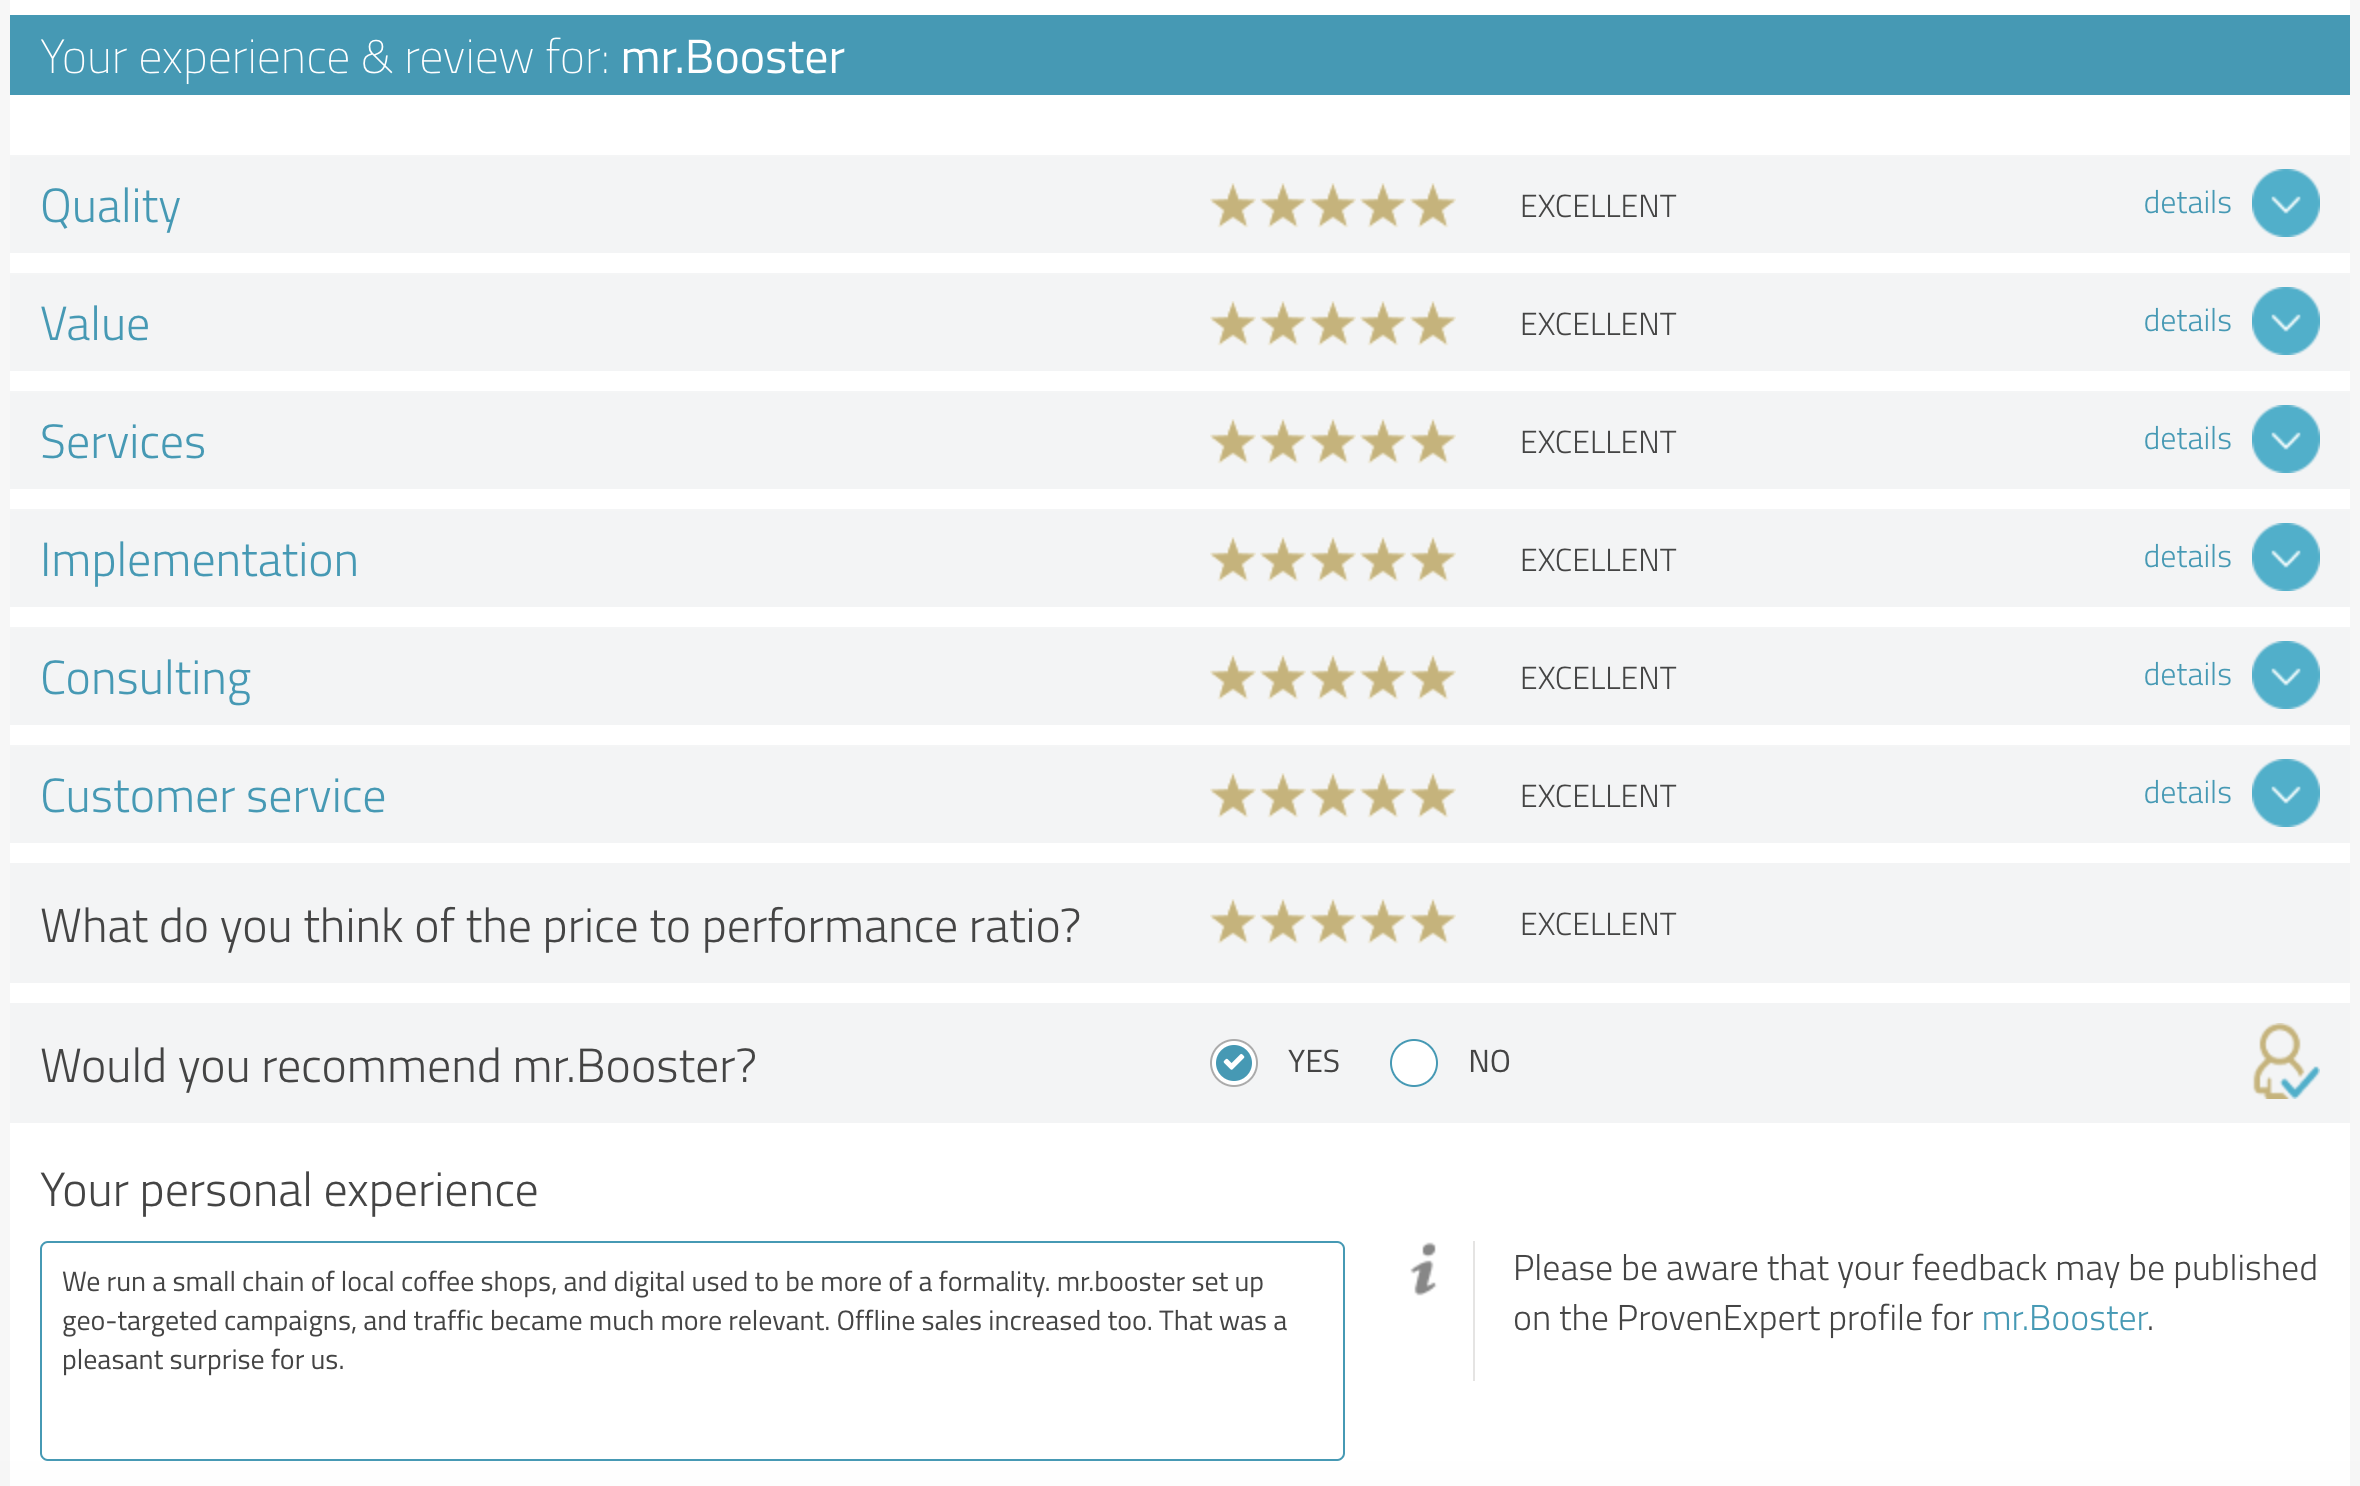Set Services rating to the third star

(x=1333, y=442)
